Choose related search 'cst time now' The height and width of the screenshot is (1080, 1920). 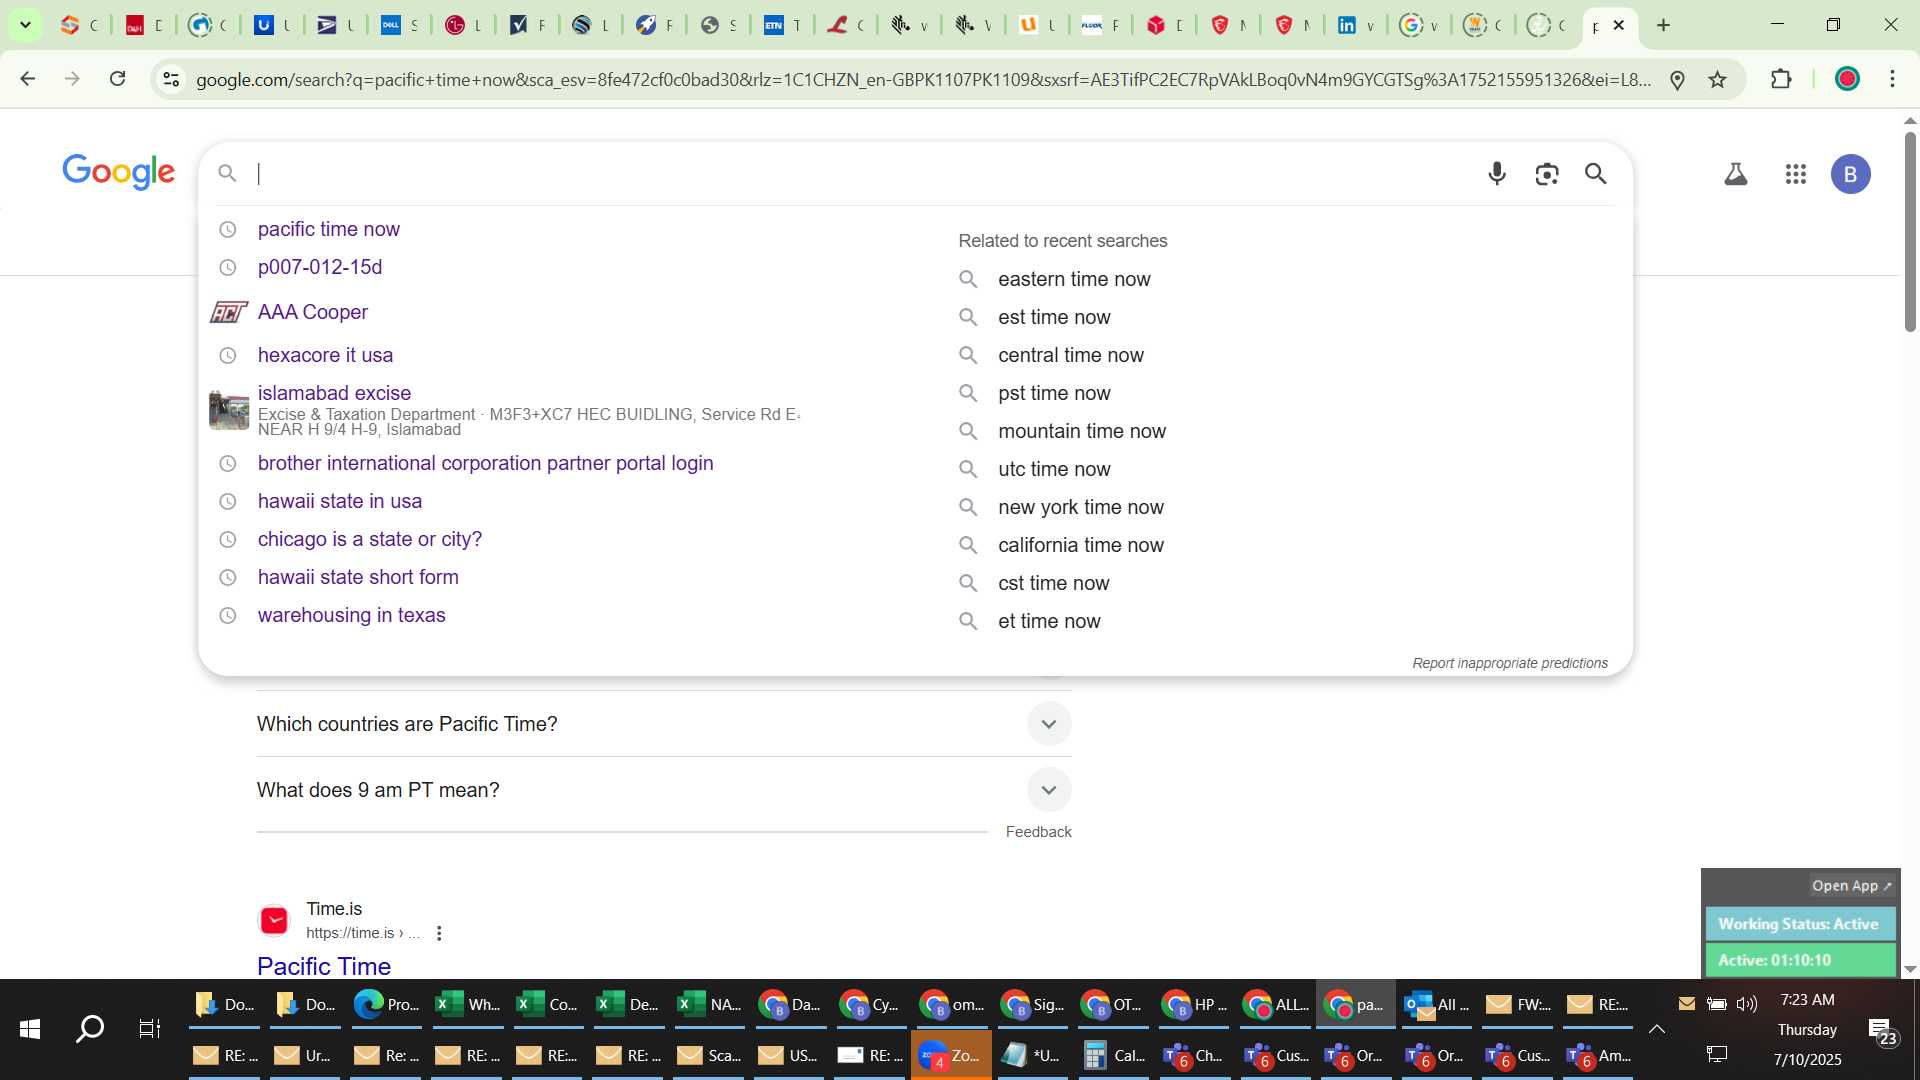pos(1053,583)
